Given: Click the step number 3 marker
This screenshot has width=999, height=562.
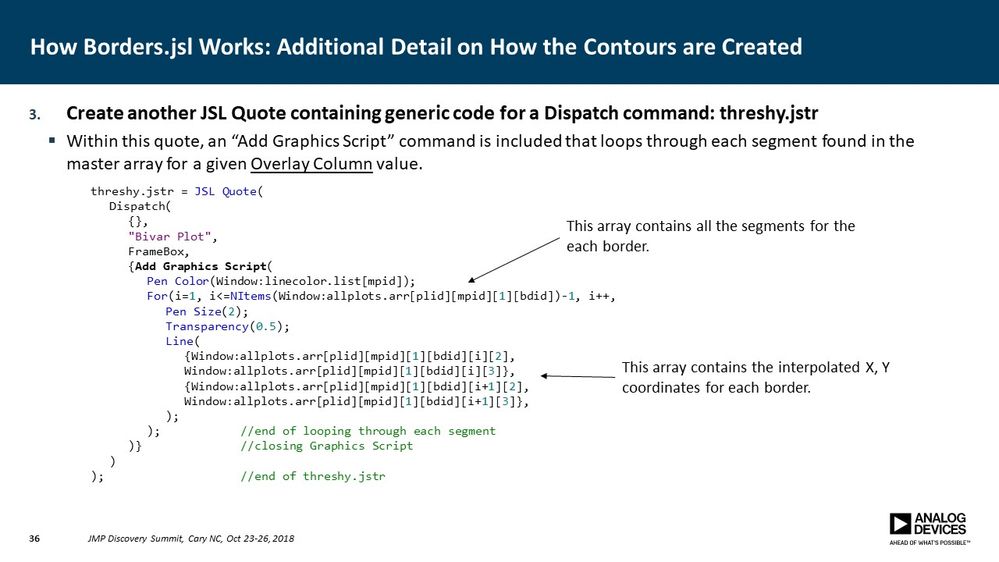Looking at the screenshot, I should point(34,115).
